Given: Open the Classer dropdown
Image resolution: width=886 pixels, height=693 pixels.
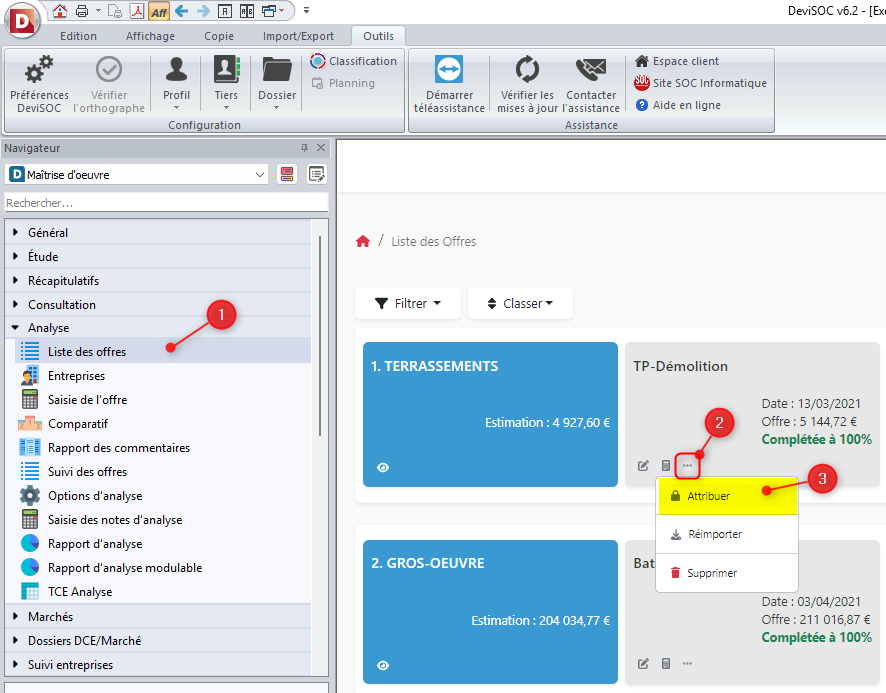Looking at the screenshot, I should pyautogui.click(x=519, y=303).
